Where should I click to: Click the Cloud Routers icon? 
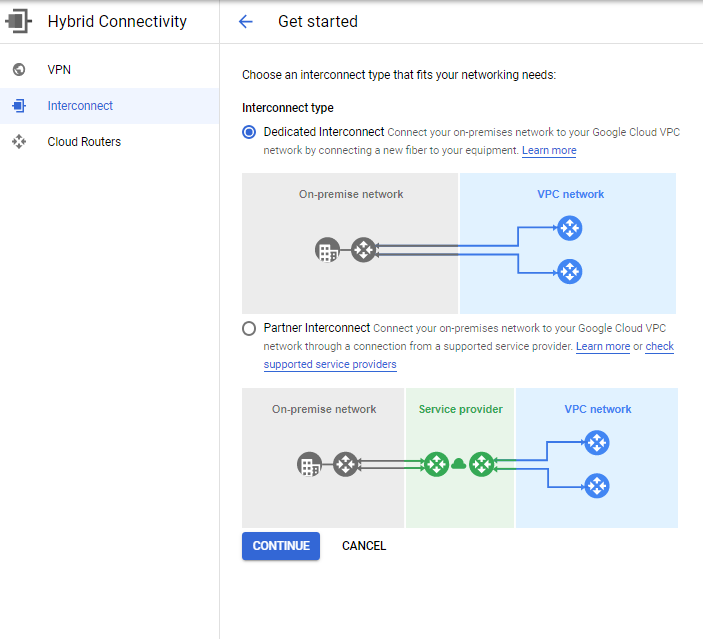pos(18,142)
